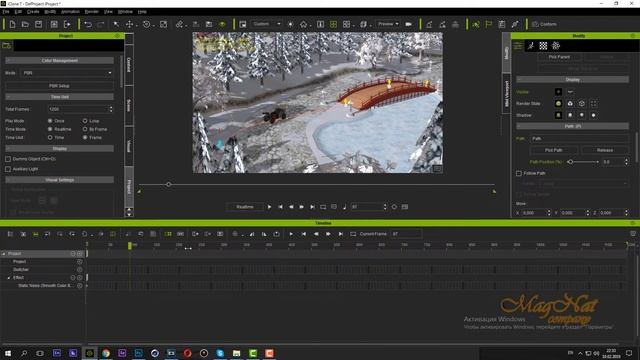The width and height of the screenshot is (640, 360).
Task: Collapse the Project track in the timeline
Action: (4, 254)
